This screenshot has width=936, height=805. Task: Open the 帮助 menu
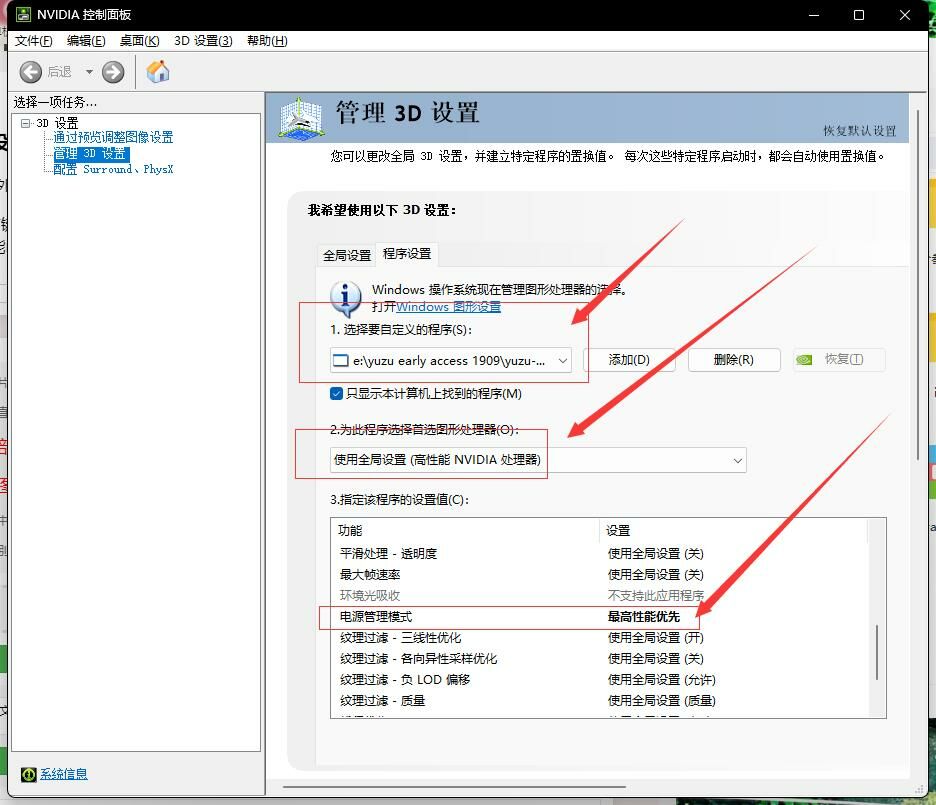coord(266,41)
